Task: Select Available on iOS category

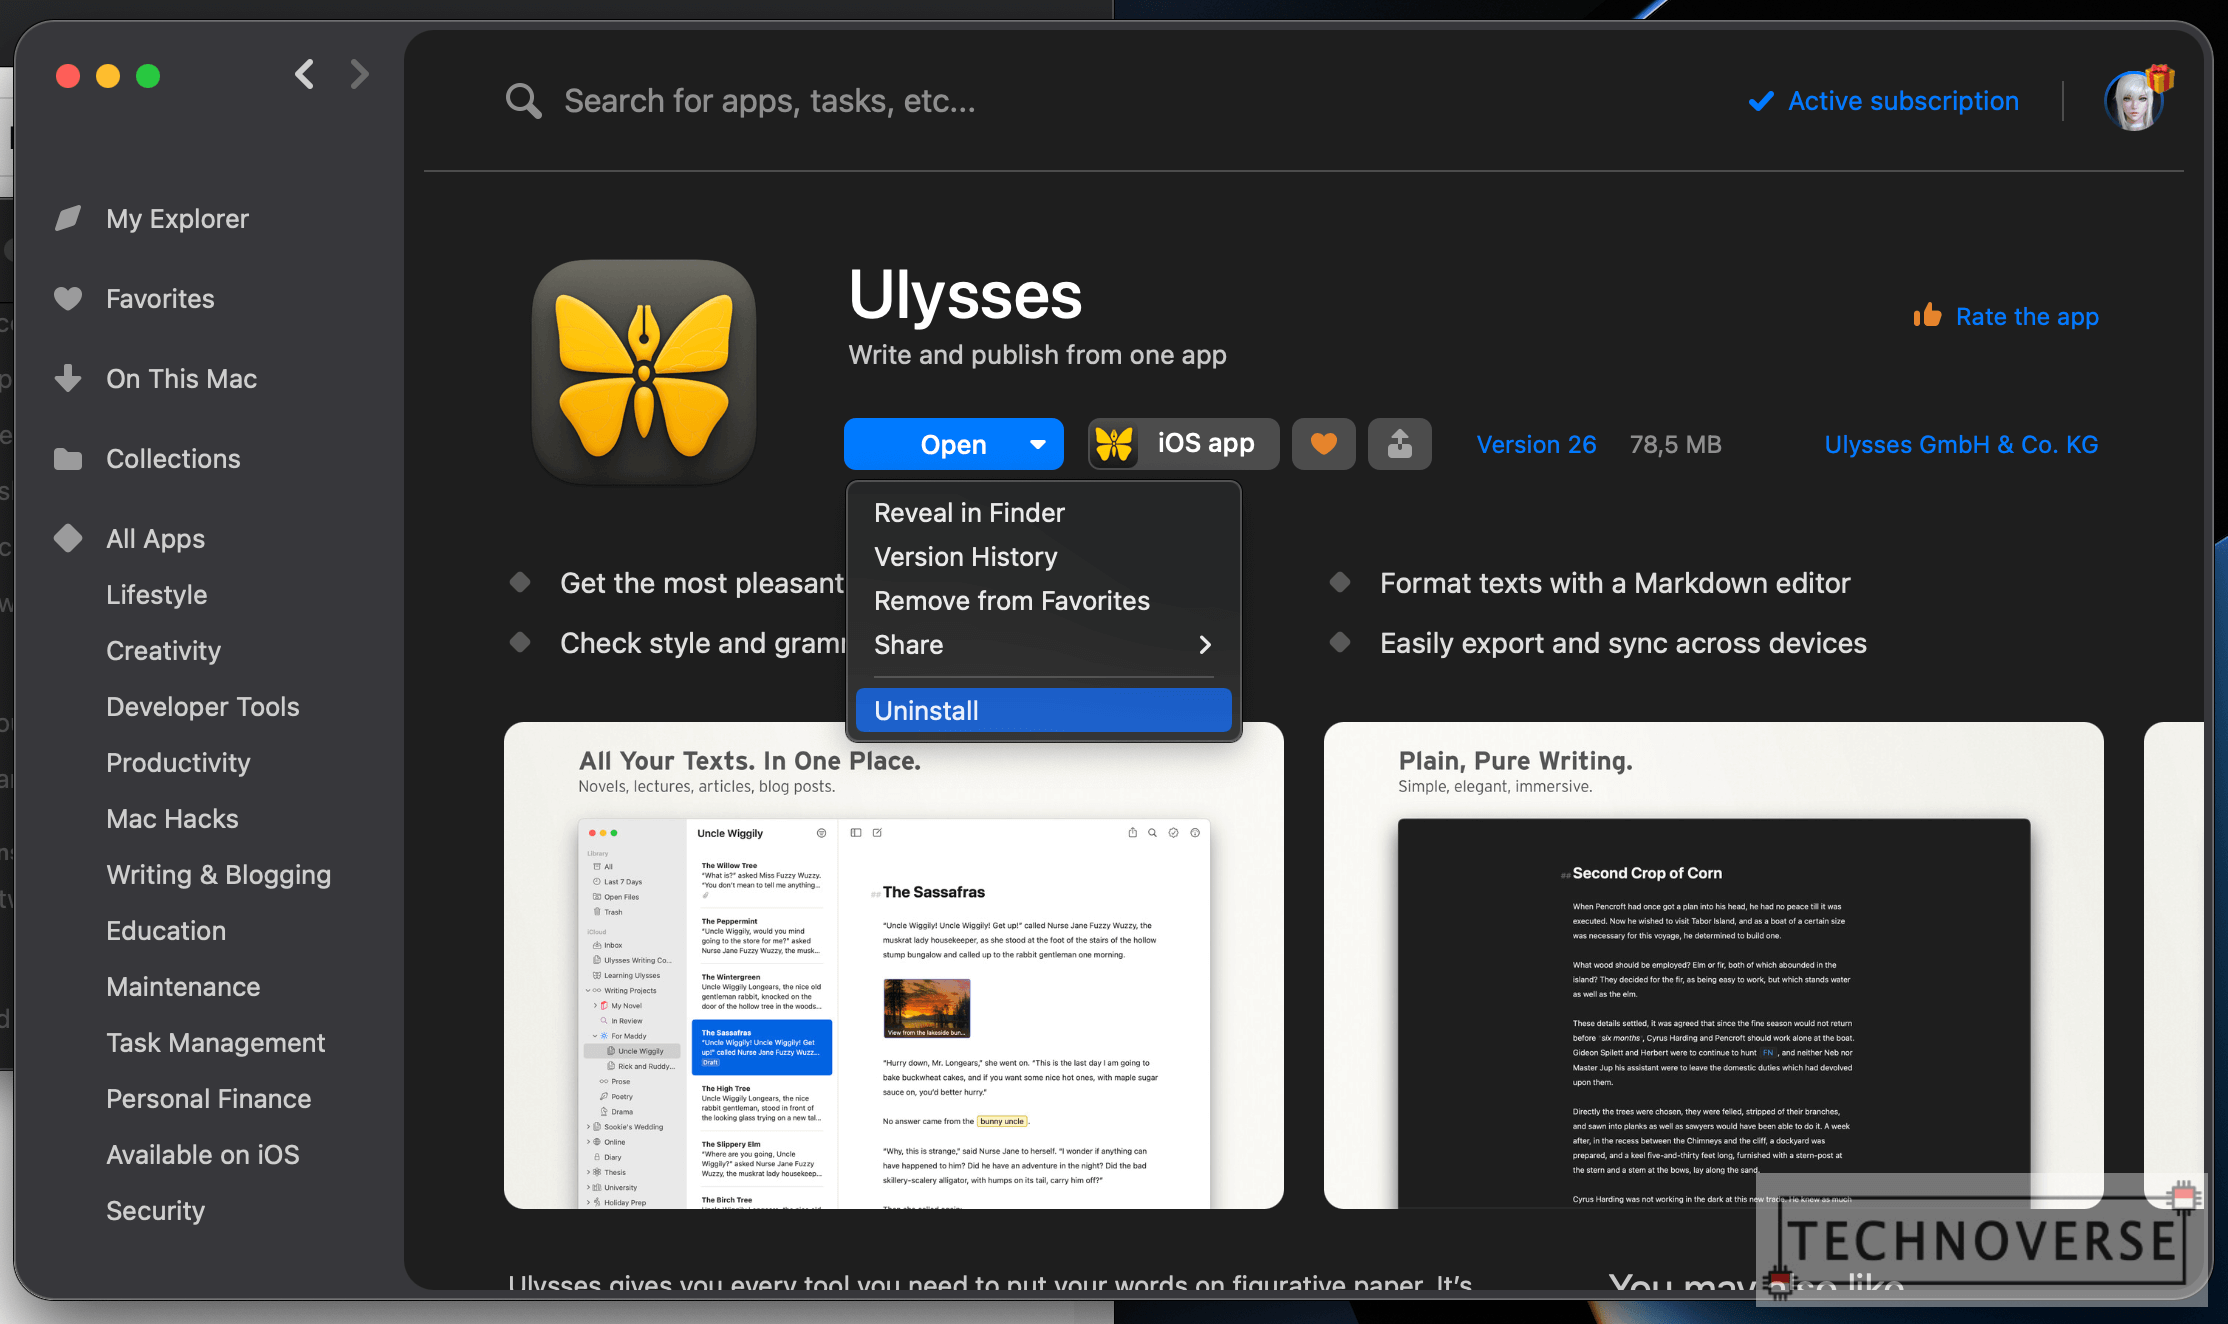Action: click(202, 1154)
